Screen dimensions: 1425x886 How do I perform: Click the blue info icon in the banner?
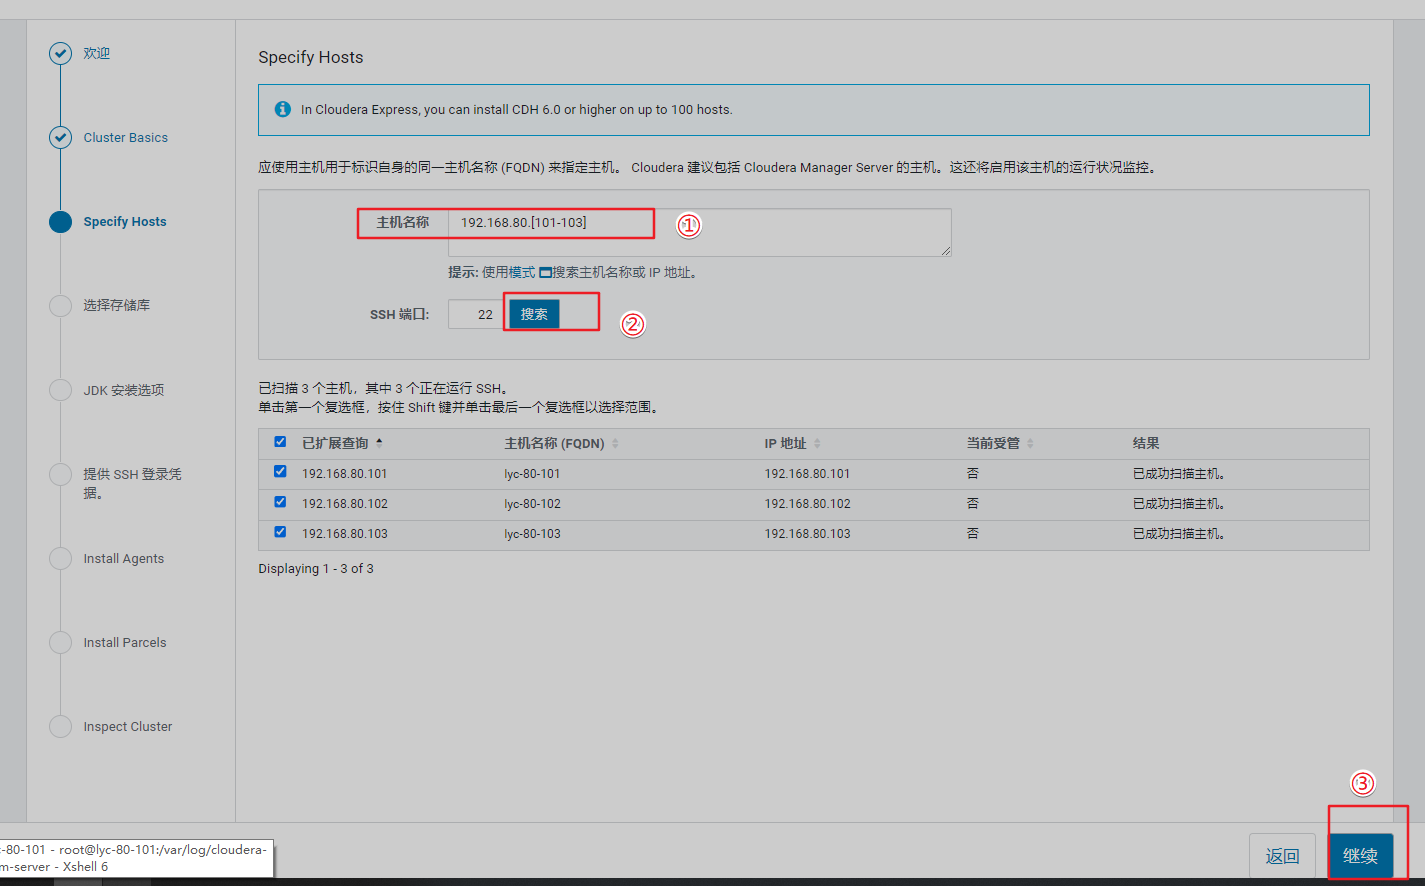click(x=283, y=109)
